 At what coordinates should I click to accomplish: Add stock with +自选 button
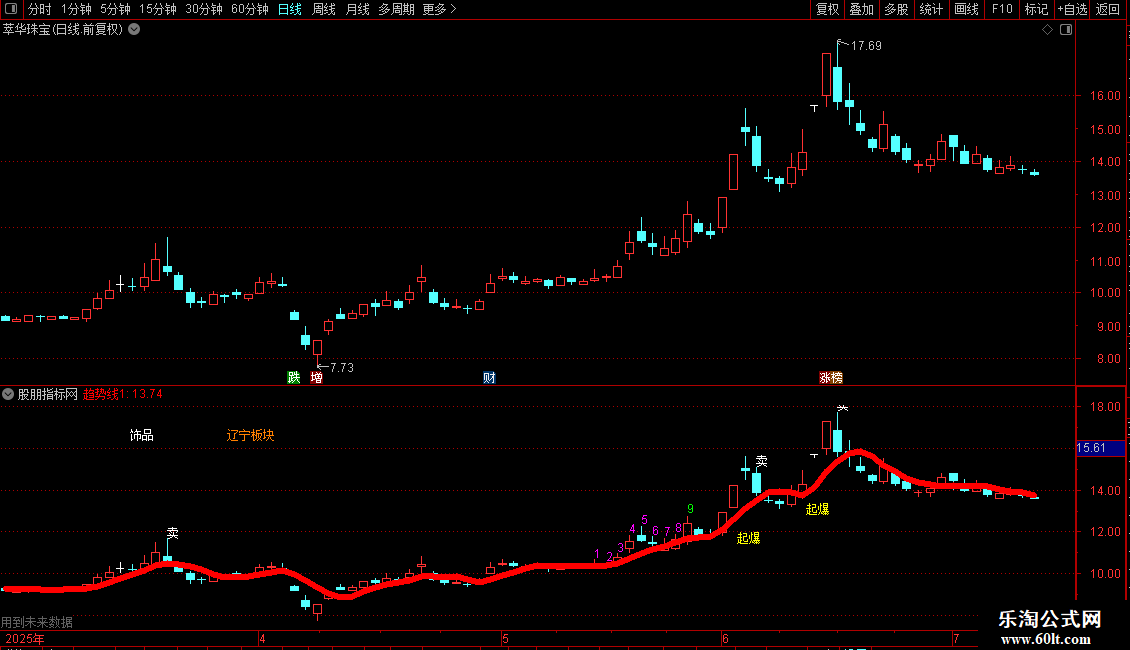[1072, 9]
